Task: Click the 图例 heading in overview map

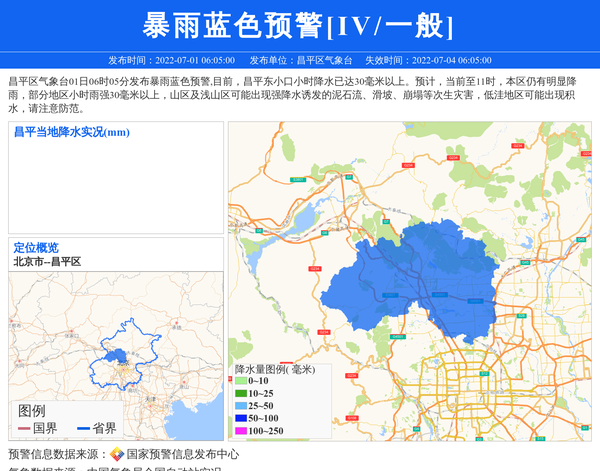Action: click(32, 411)
